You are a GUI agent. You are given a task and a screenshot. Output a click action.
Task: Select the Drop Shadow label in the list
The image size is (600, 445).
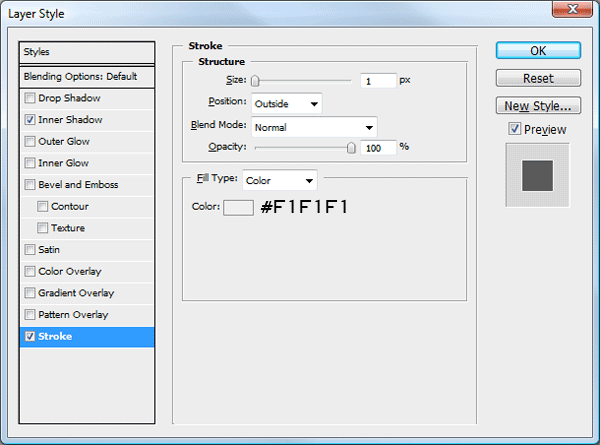[69, 98]
